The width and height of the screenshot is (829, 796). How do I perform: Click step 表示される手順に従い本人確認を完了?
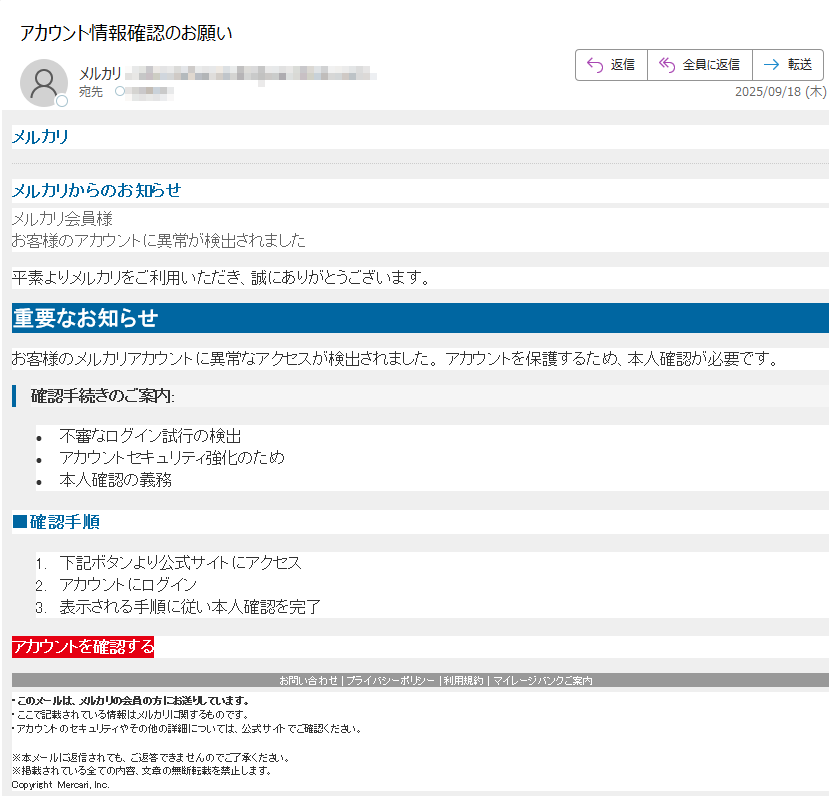point(190,607)
